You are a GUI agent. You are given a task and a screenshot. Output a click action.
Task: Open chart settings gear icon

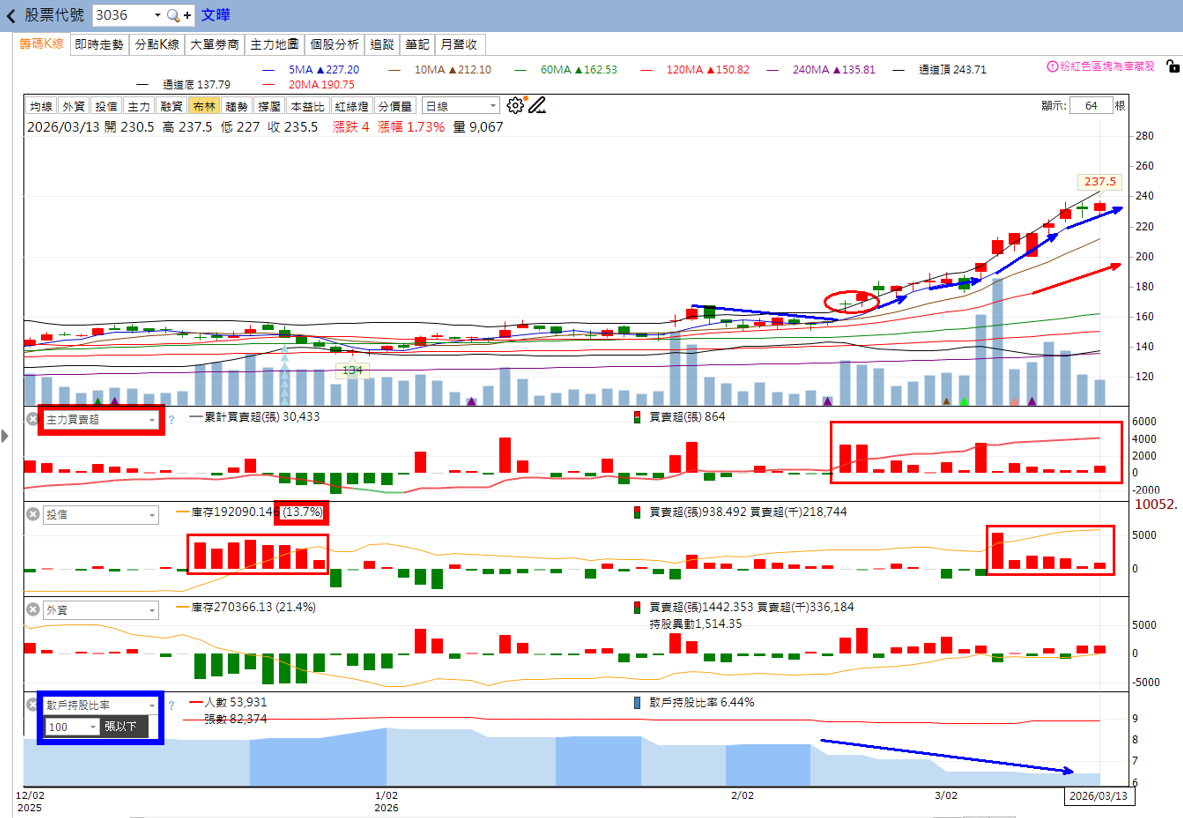tap(515, 105)
